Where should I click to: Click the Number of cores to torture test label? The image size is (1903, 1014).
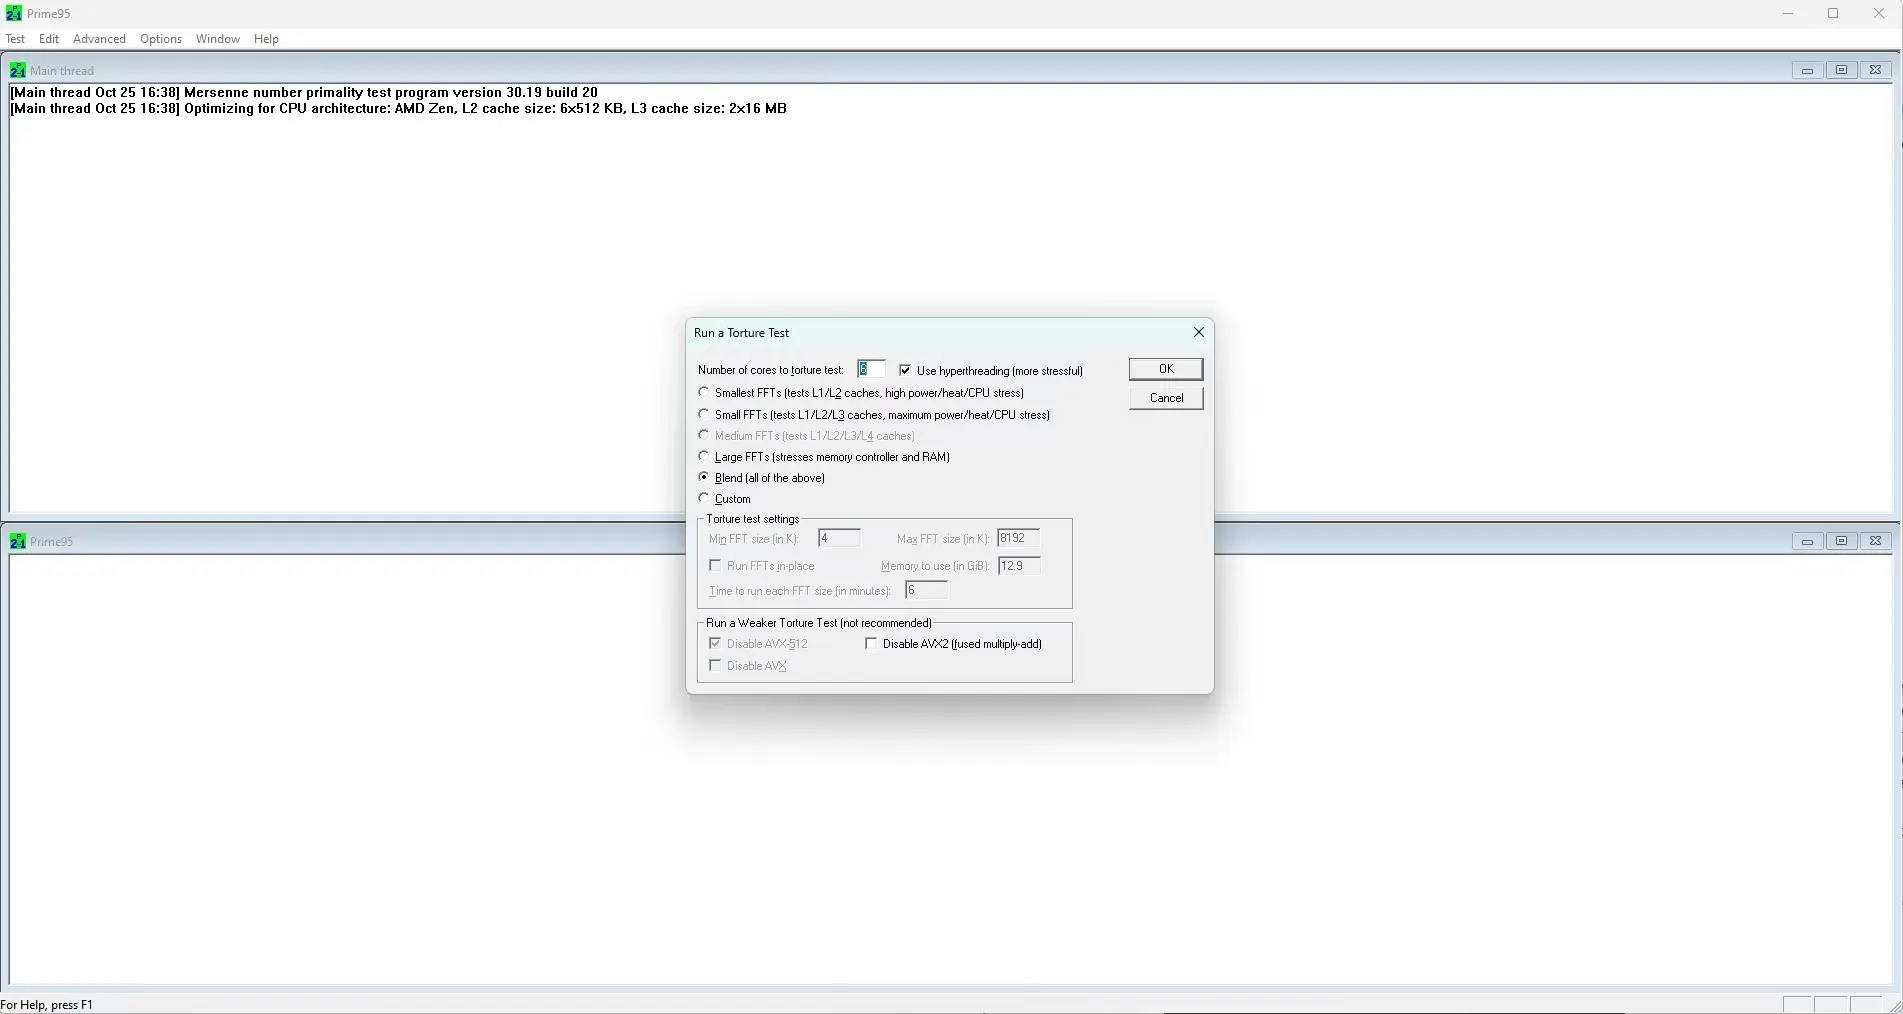click(x=771, y=370)
